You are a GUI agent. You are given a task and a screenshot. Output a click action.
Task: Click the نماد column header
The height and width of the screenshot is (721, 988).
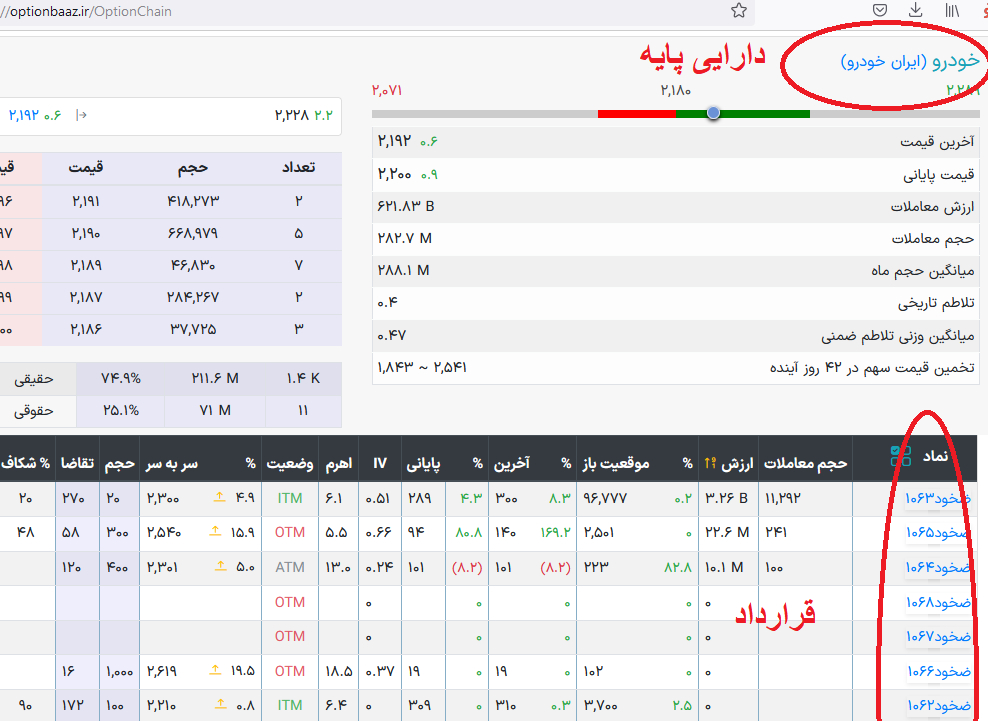click(x=935, y=456)
